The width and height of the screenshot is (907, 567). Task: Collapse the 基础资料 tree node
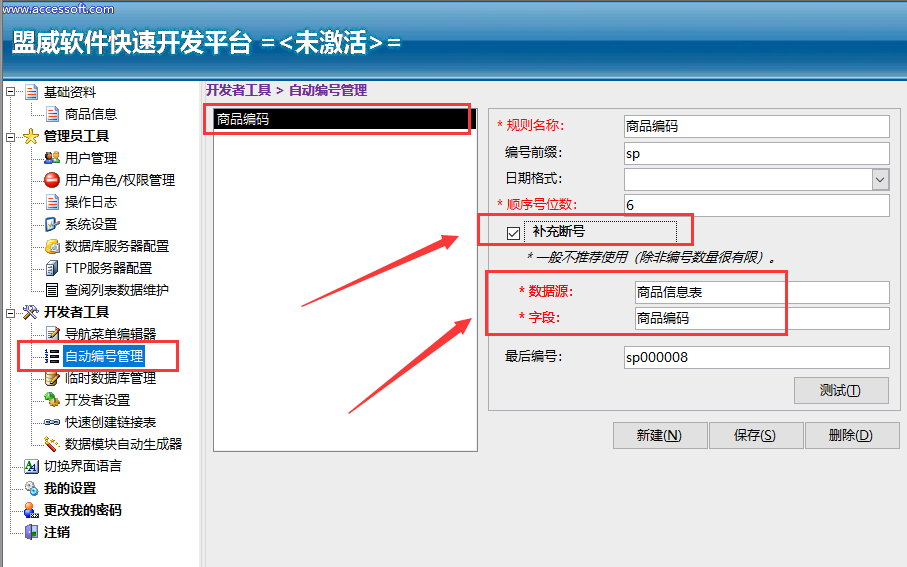coord(10,92)
